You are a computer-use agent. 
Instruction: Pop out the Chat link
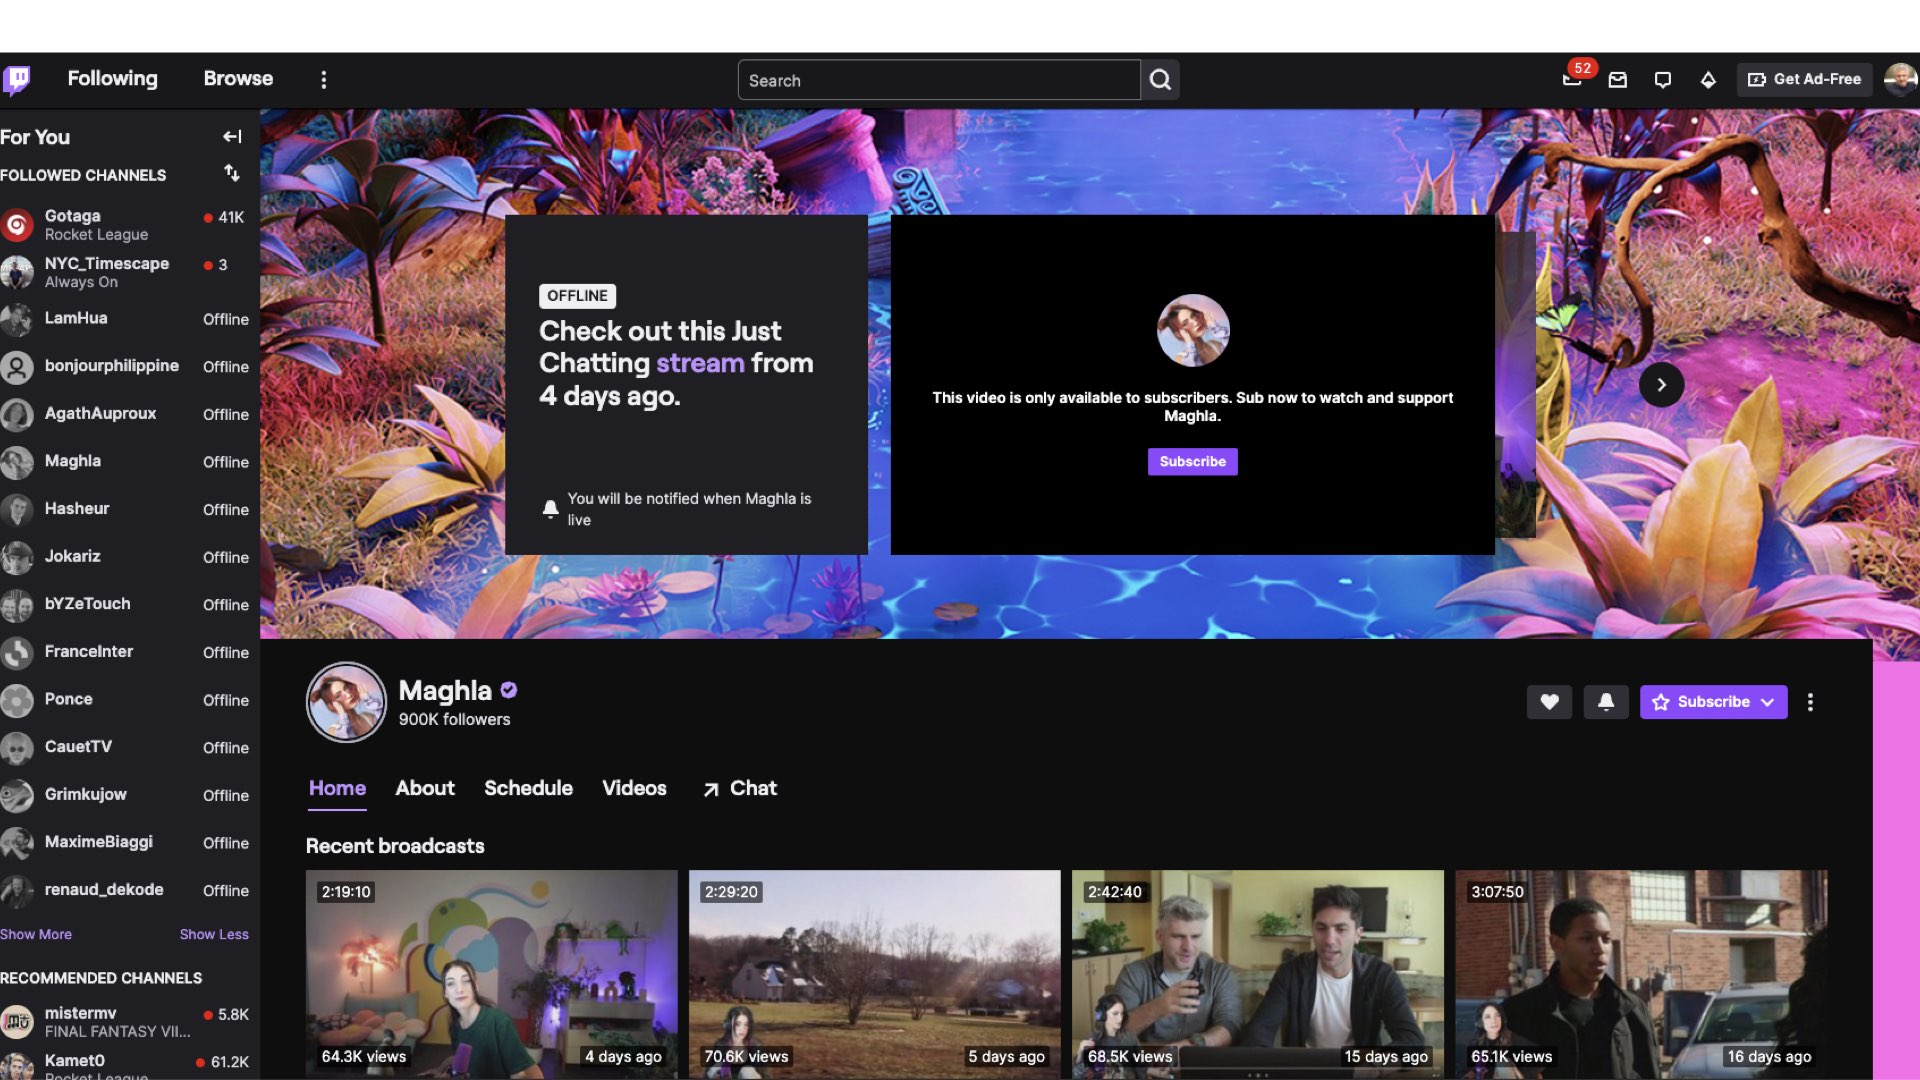pos(739,789)
